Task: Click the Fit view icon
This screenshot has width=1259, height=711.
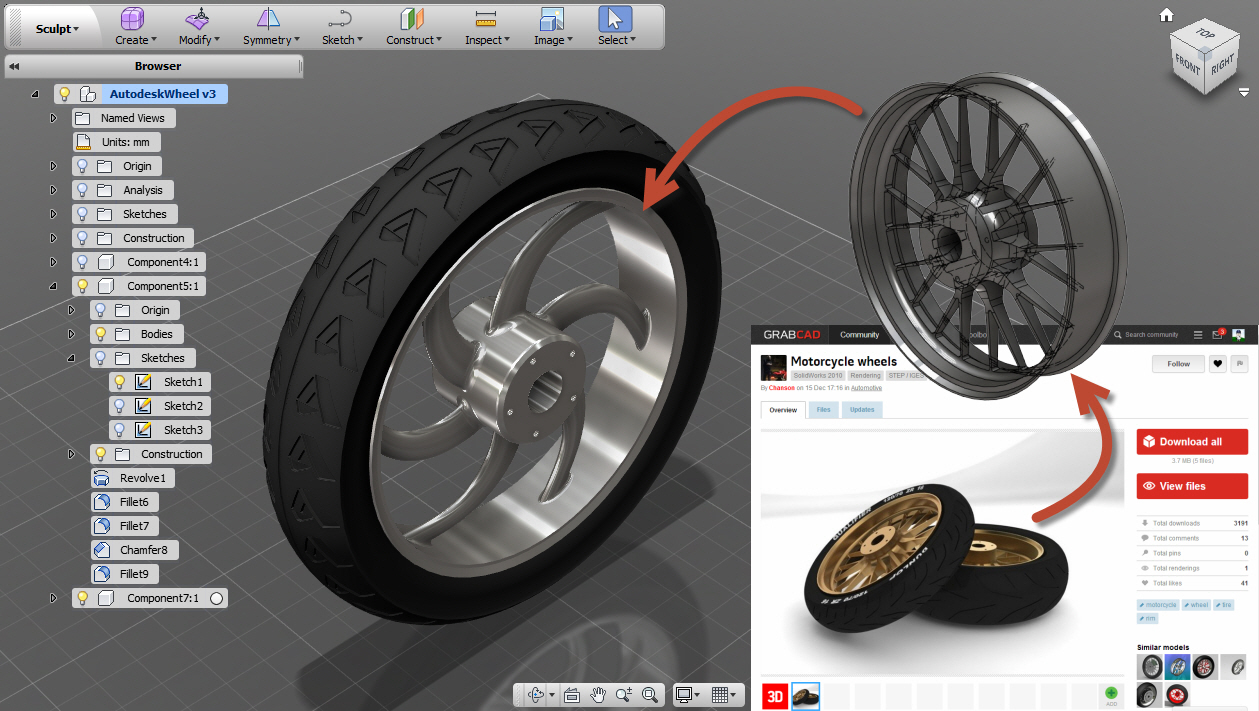Action: (x=649, y=696)
